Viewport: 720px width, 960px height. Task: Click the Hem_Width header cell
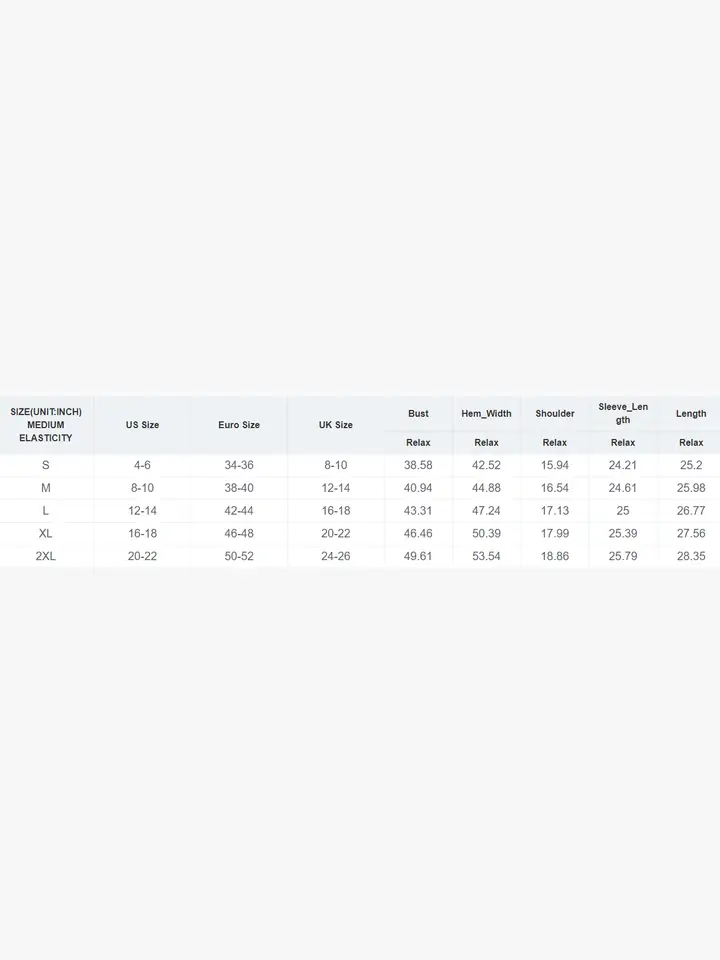pos(486,414)
